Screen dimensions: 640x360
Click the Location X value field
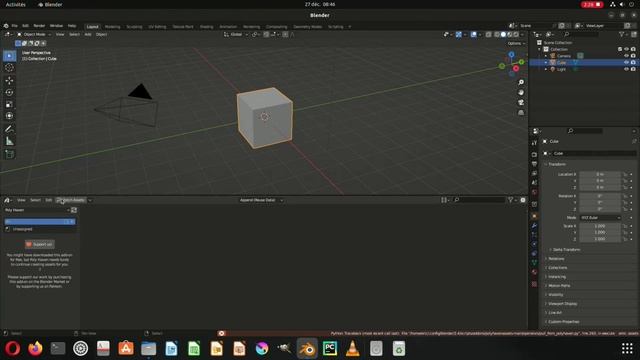(x=600, y=174)
